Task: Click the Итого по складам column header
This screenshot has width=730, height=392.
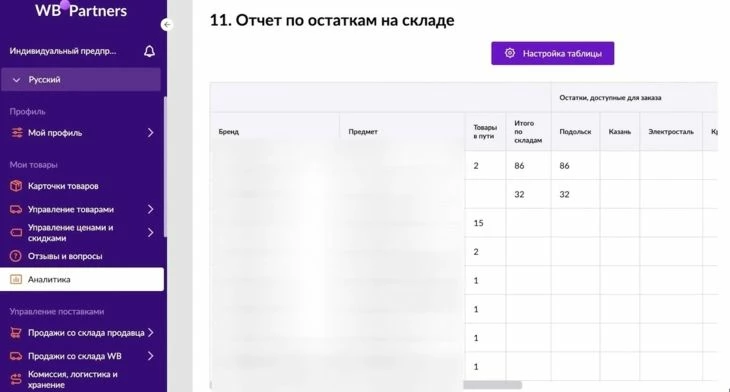Action: 528,131
